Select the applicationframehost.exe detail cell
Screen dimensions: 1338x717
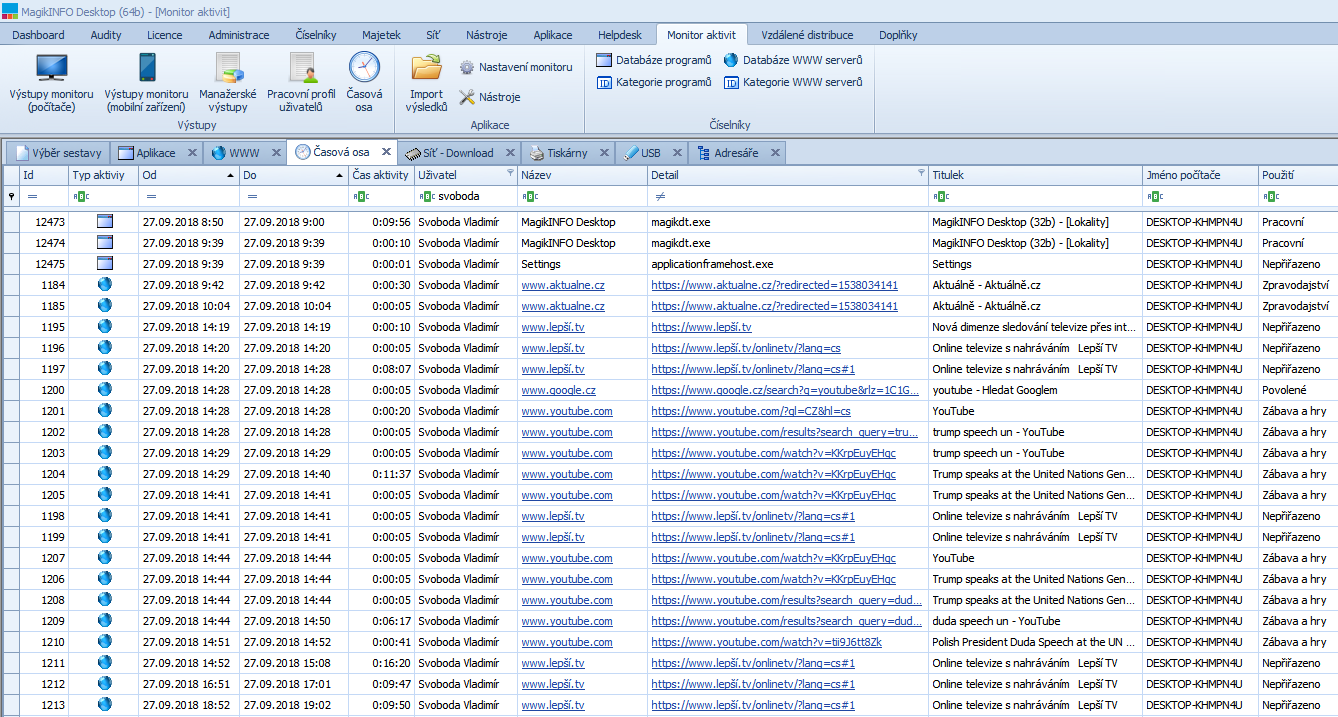(x=788, y=264)
